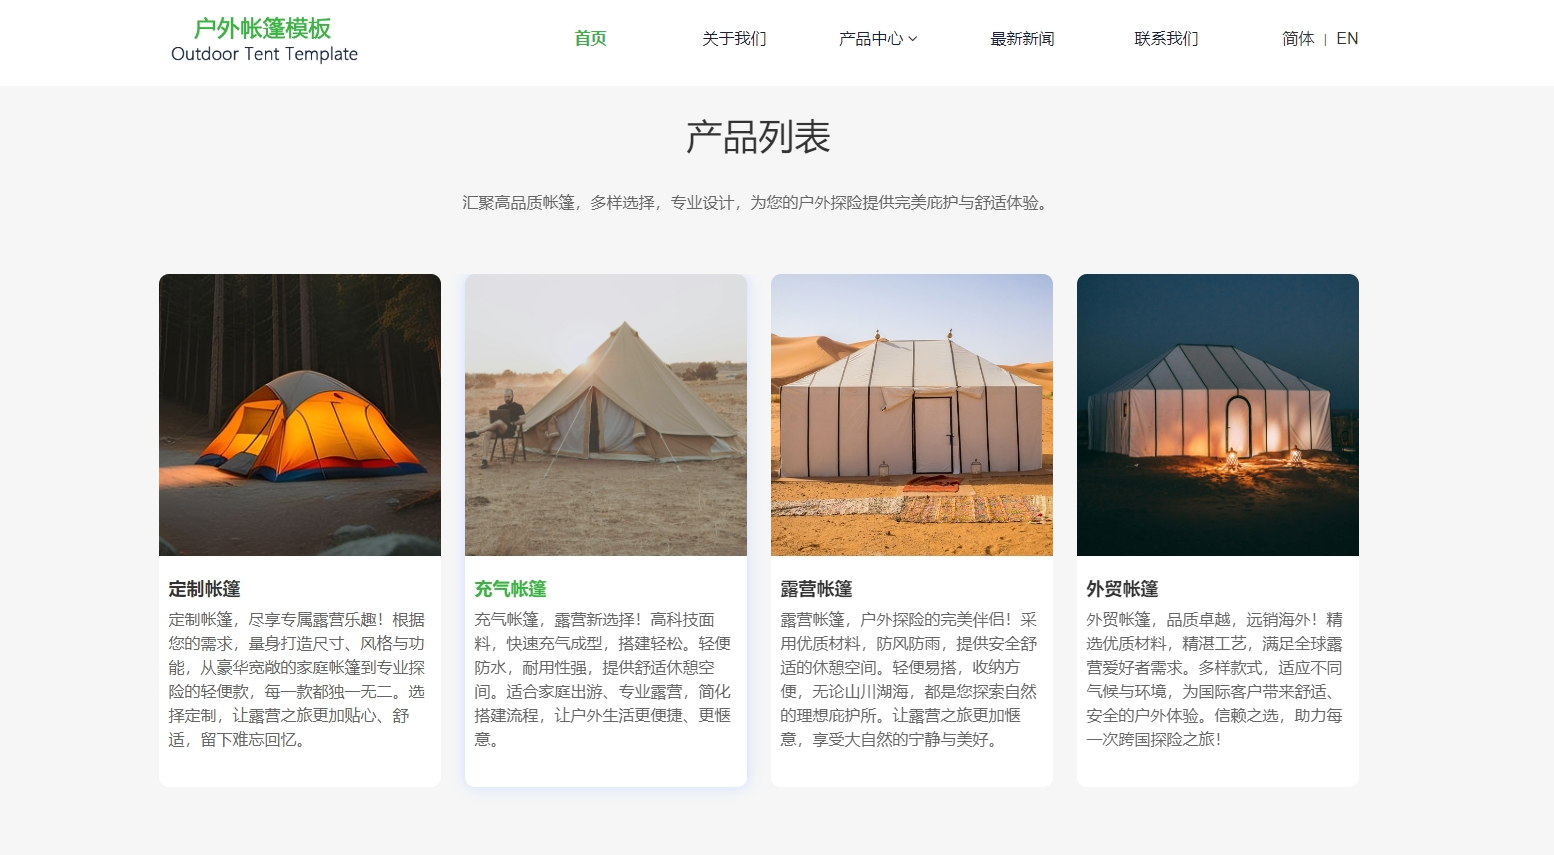Screen dimensions: 1554x855
Task: Switch language to 简体
Action: 1298,39
